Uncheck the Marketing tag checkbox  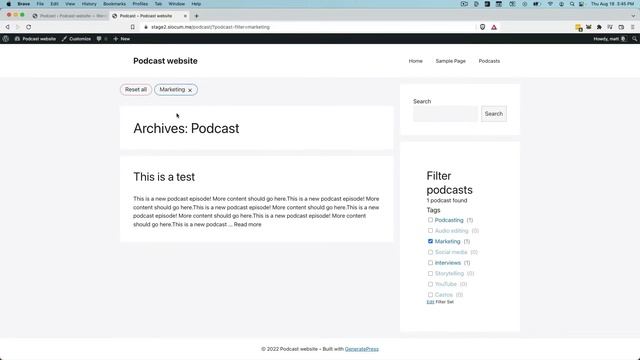click(x=430, y=241)
